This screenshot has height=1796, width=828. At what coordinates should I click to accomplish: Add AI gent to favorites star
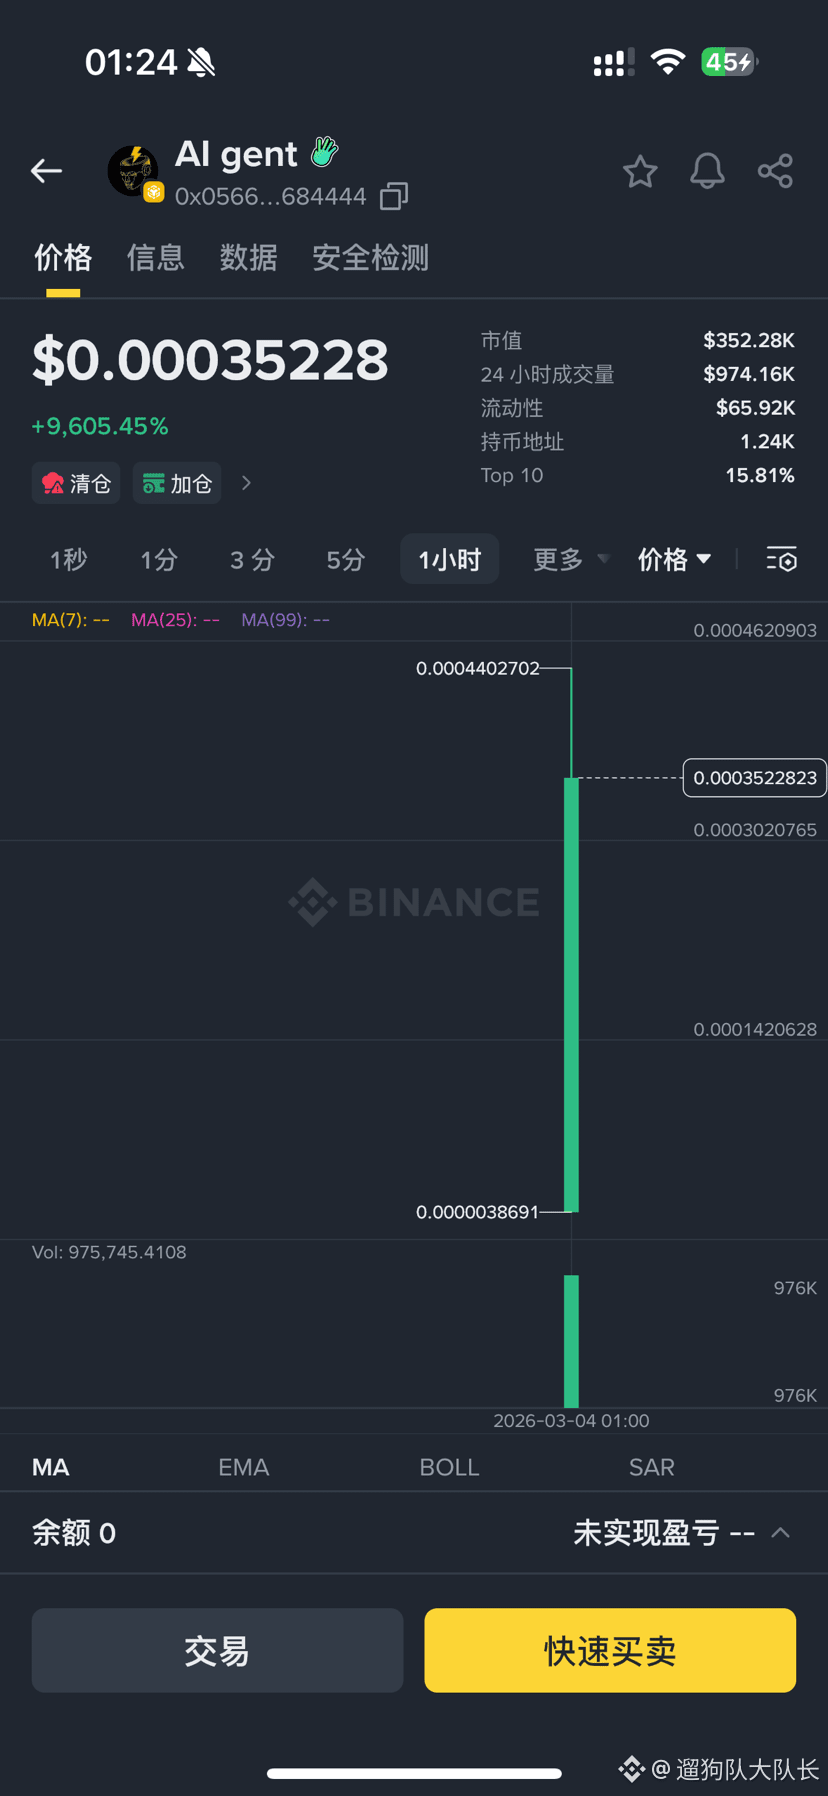click(640, 172)
